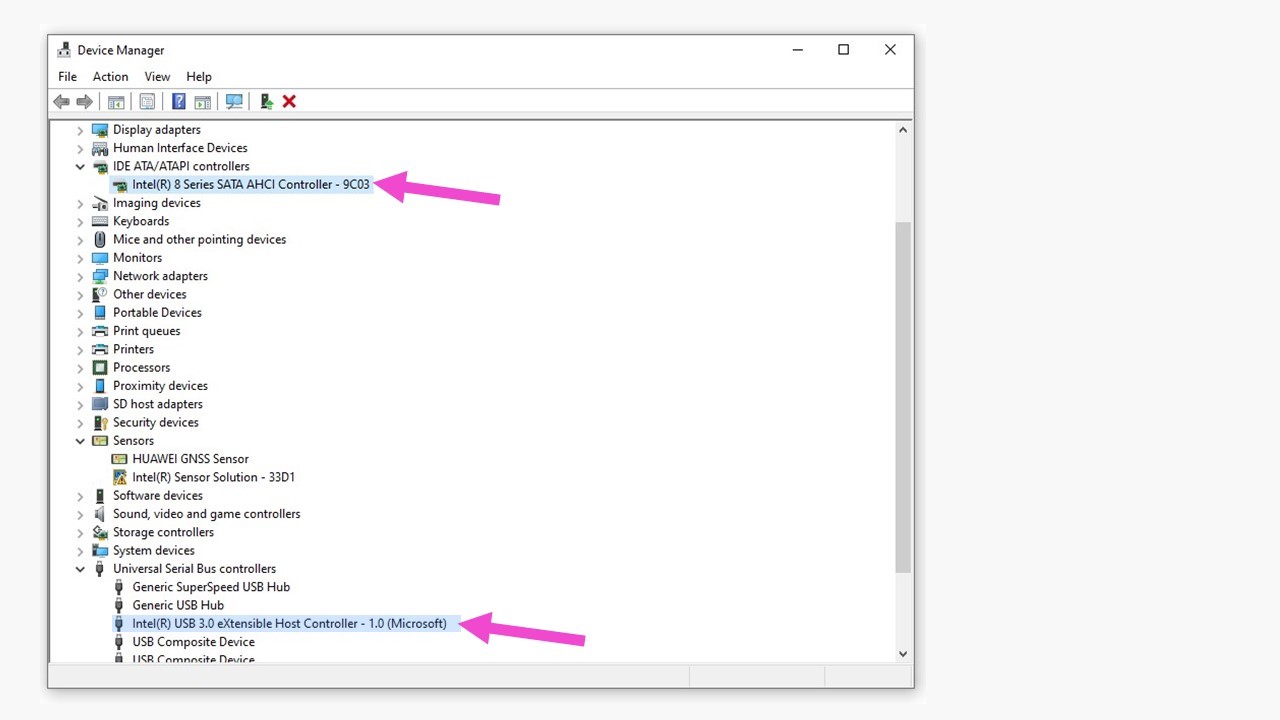The image size is (1280, 720).
Task: Click the Sound, video and game controllers icon
Action: [100, 514]
